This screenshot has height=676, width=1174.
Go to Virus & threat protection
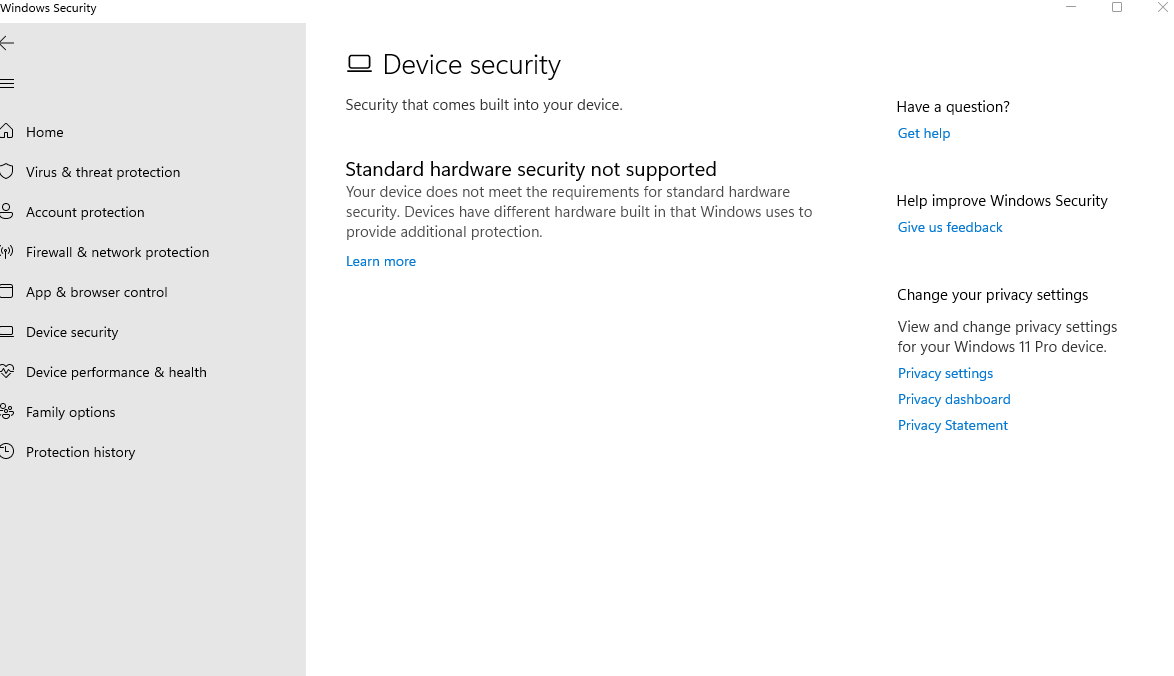click(x=103, y=172)
